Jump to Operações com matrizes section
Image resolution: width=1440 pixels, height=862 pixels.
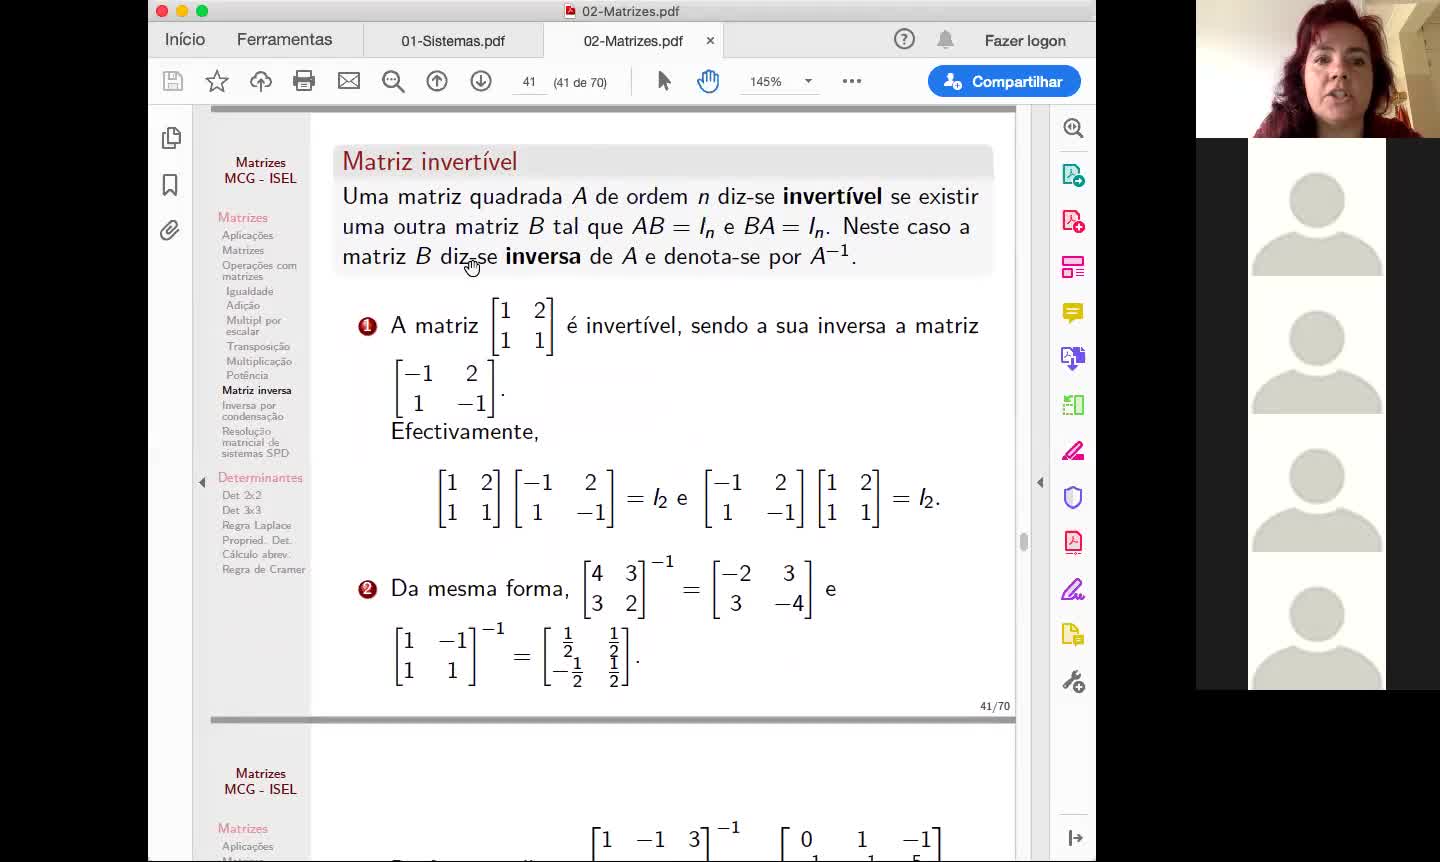pyautogui.click(x=259, y=271)
